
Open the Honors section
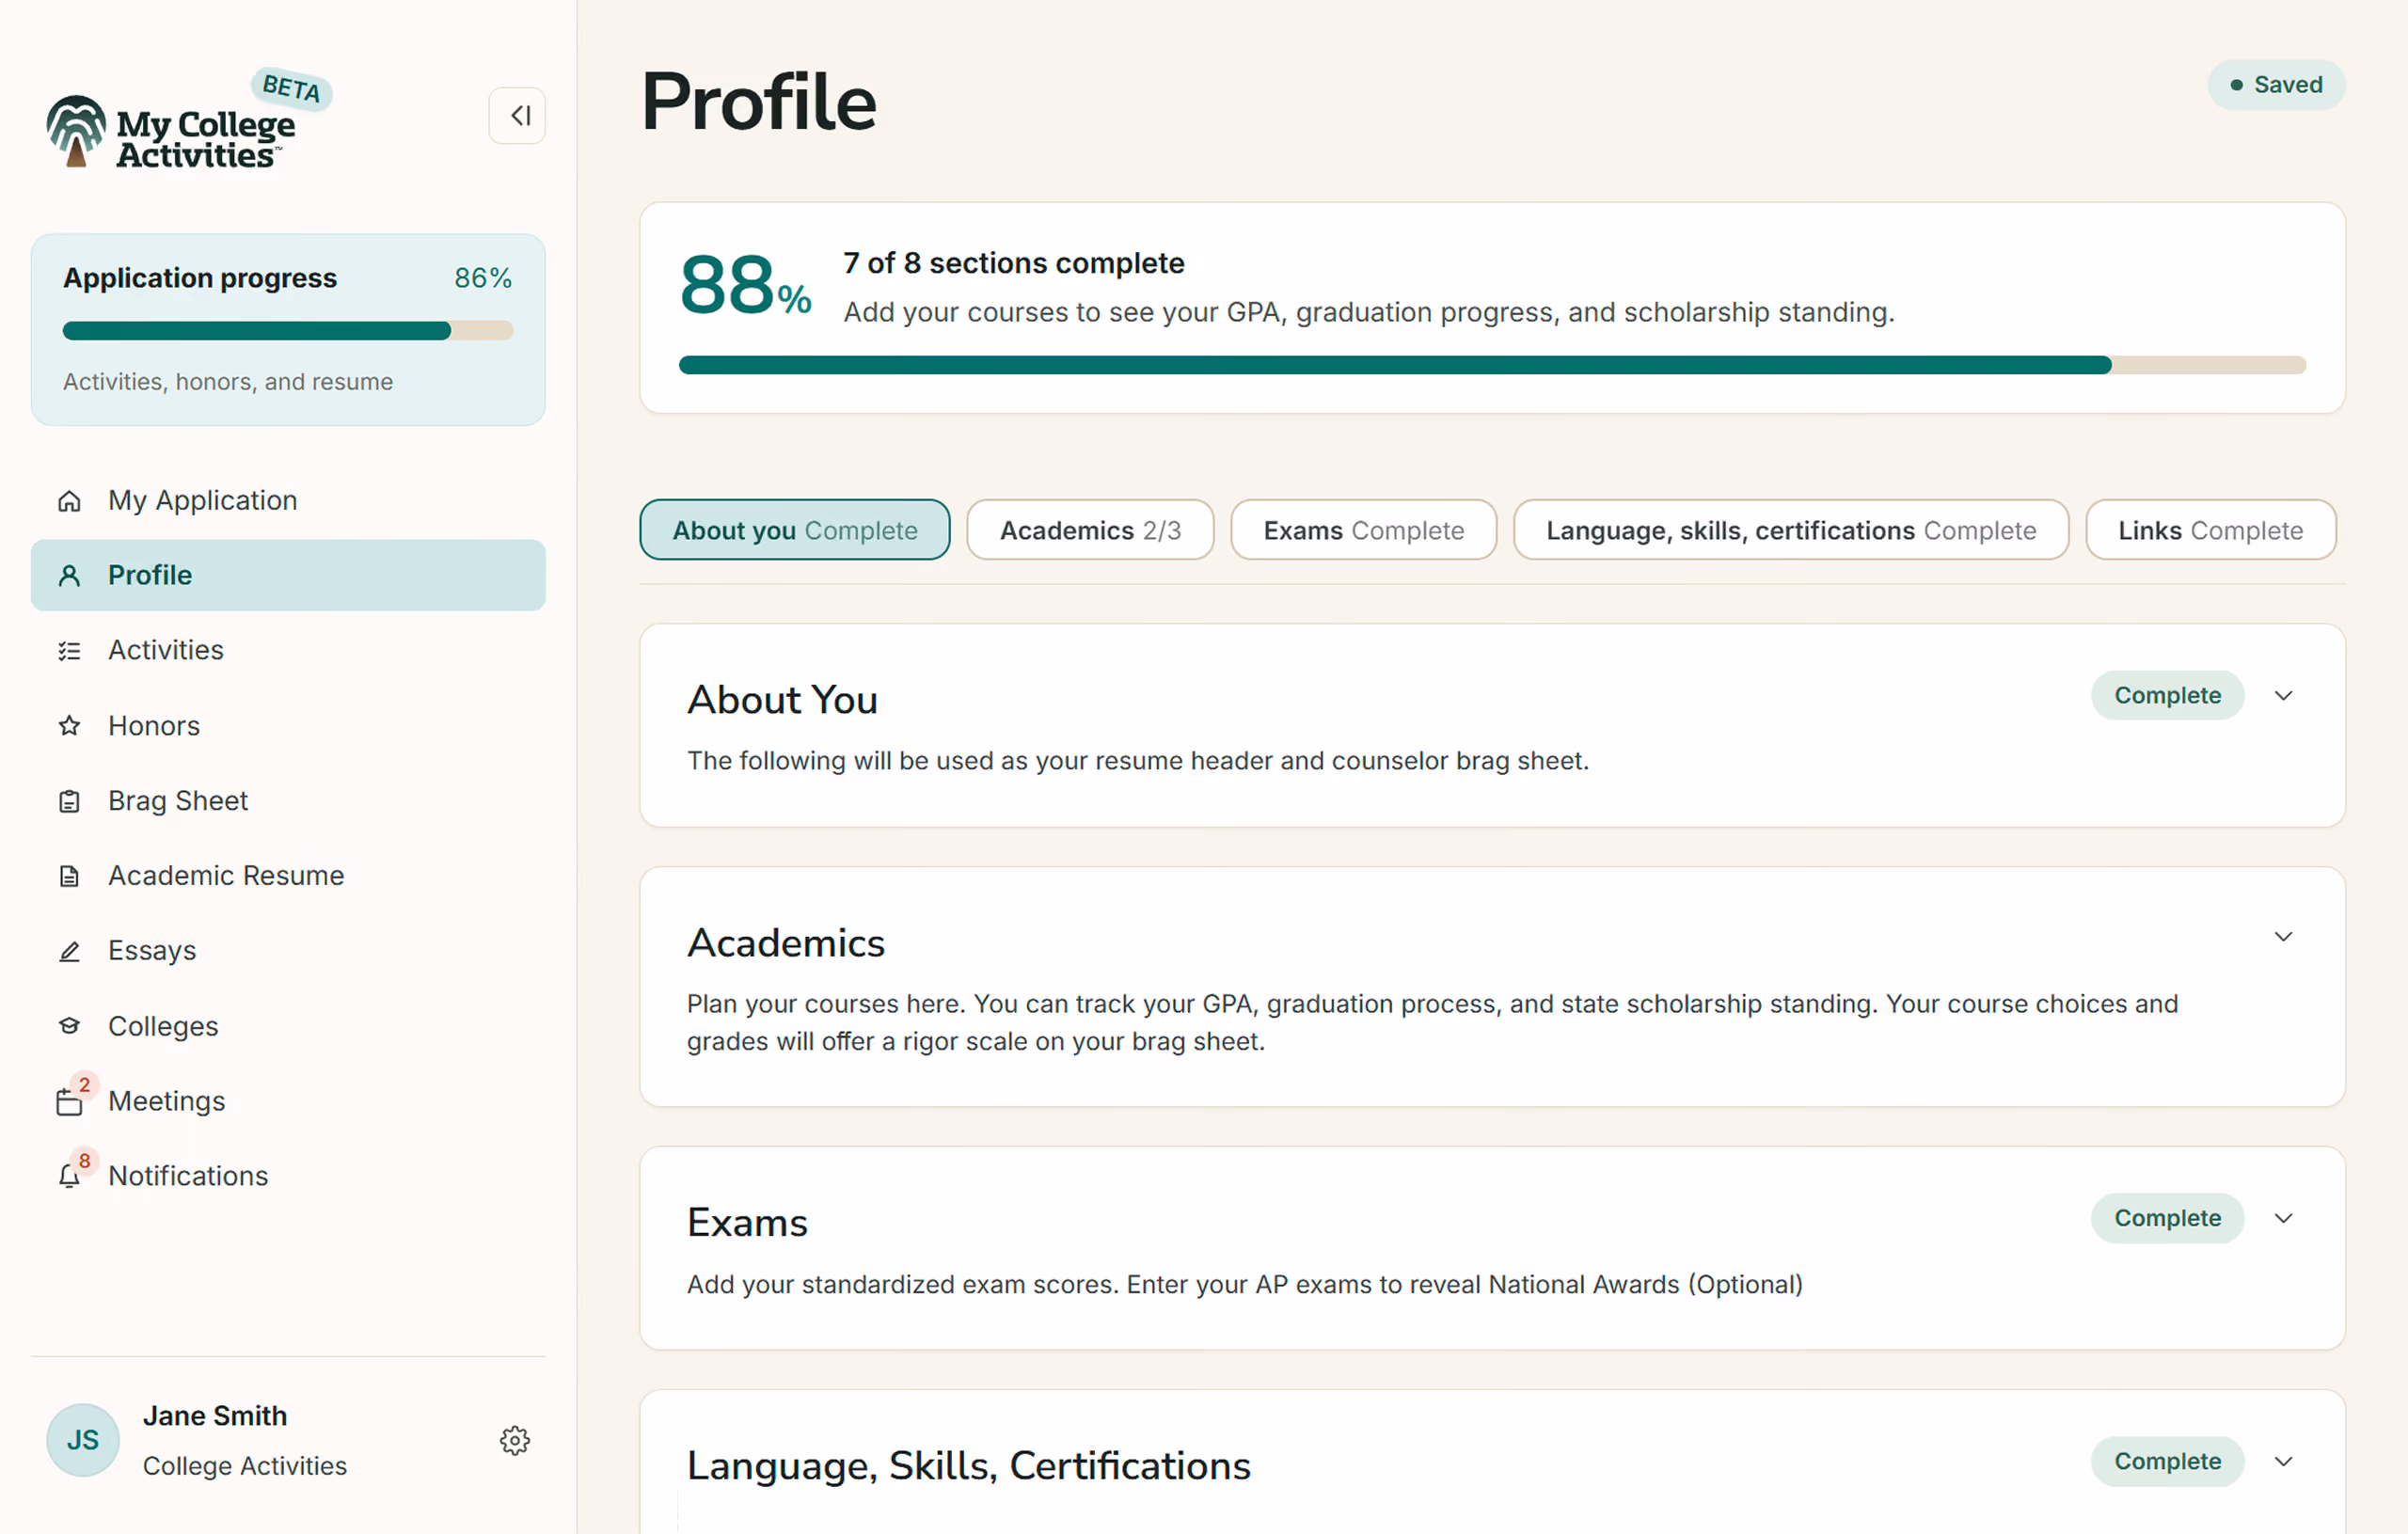pos(288,725)
